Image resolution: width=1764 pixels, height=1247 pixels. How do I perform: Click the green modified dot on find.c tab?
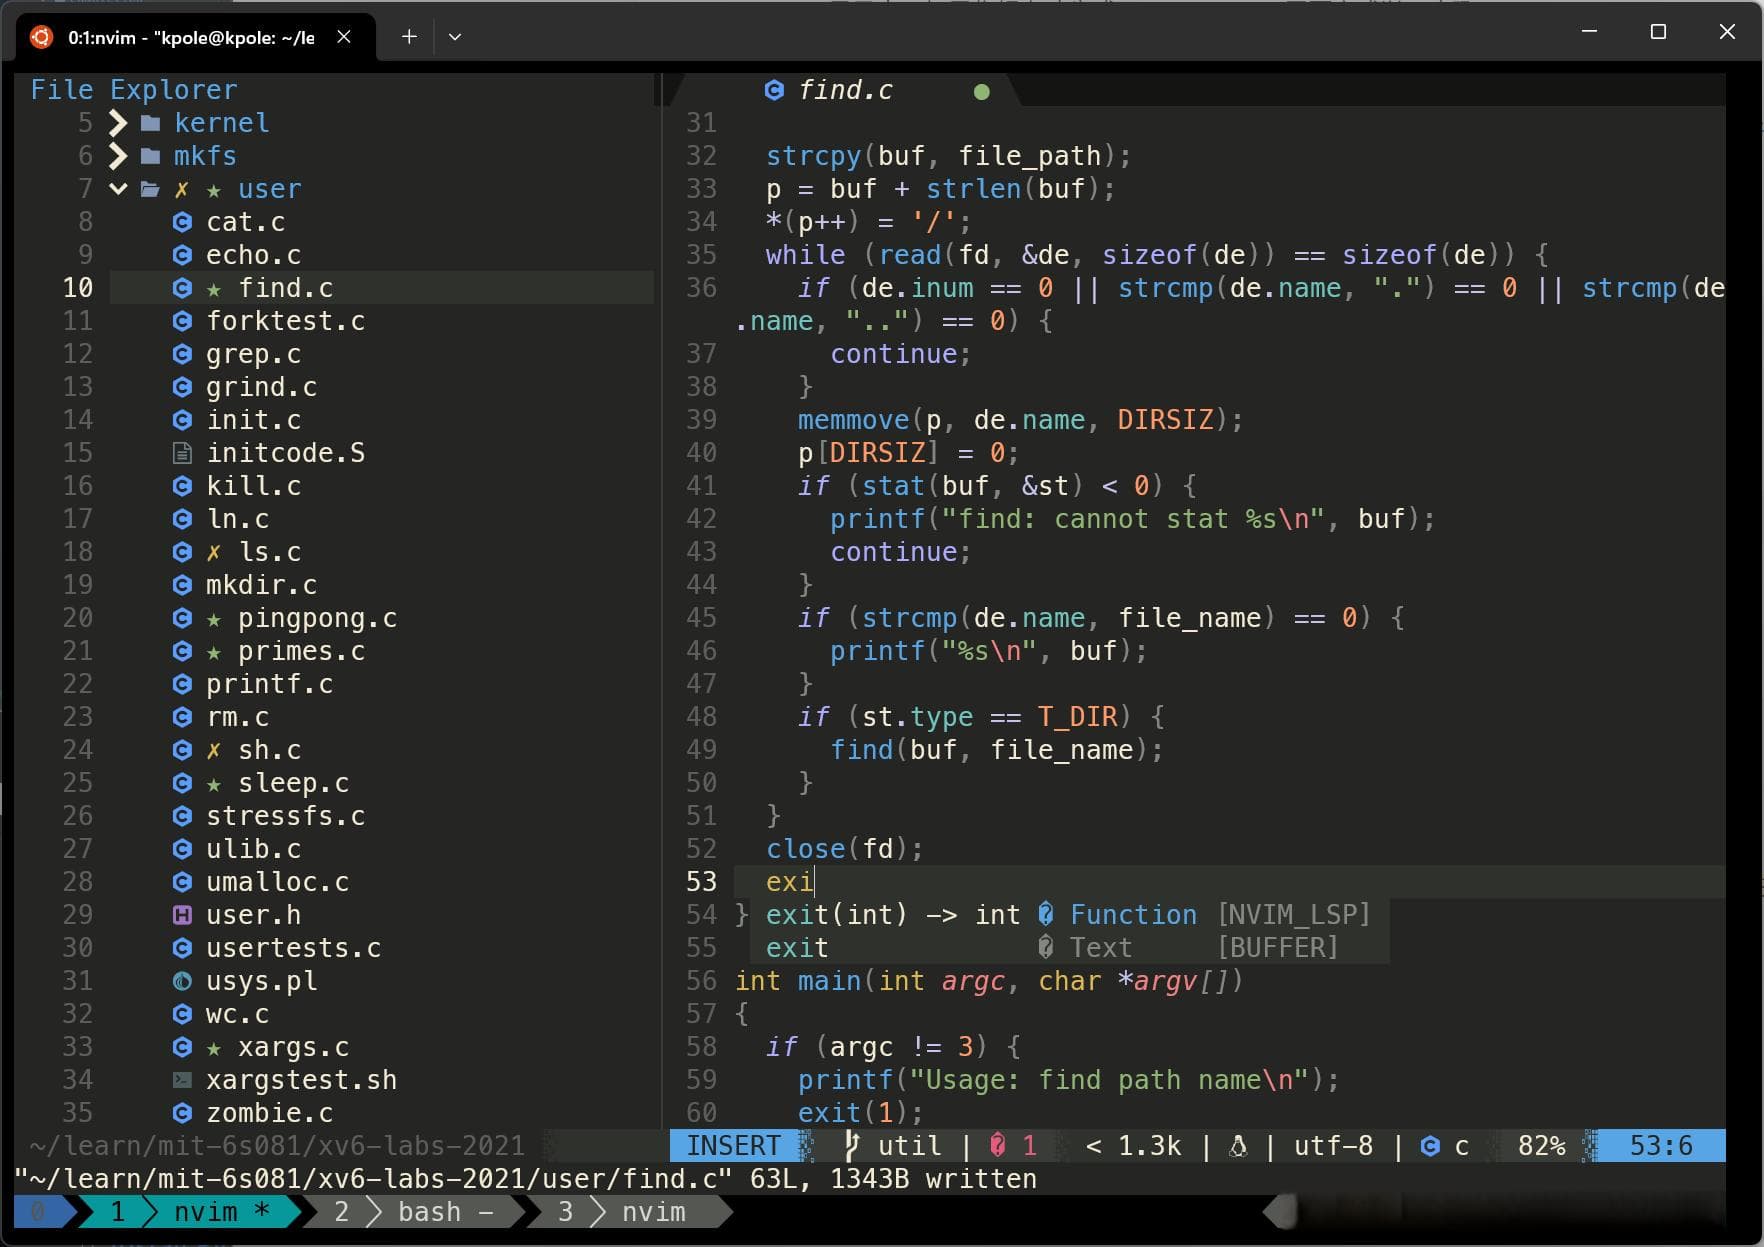(x=982, y=92)
